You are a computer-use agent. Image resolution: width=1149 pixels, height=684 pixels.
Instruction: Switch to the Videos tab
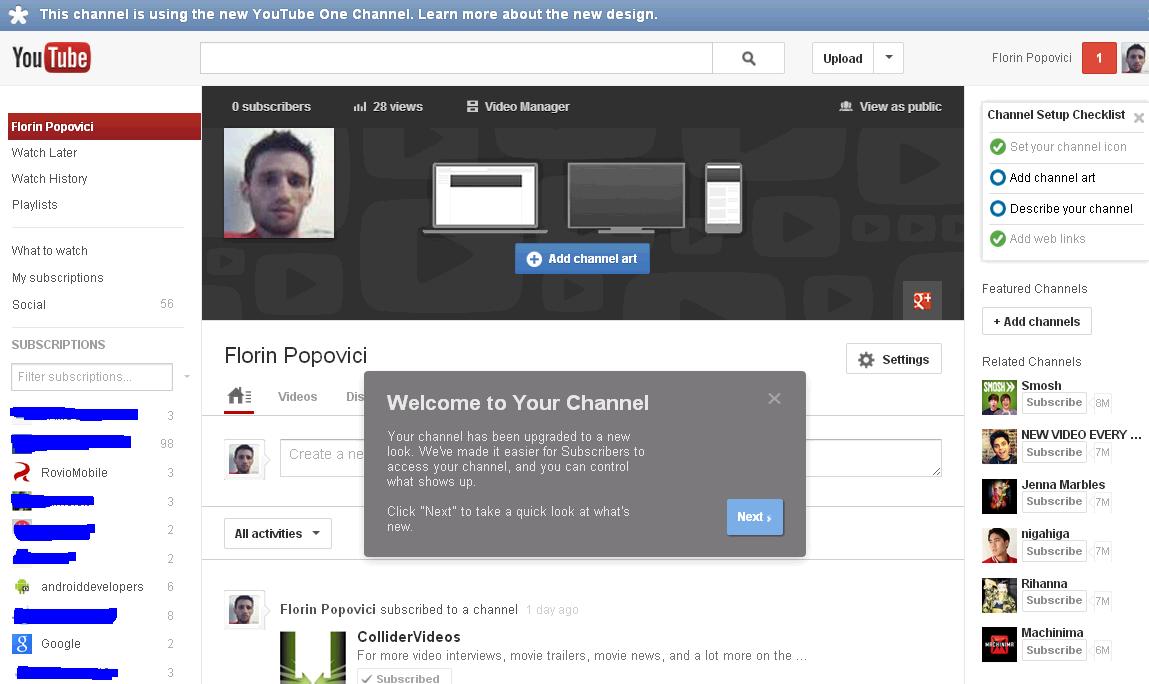(298, 397)
